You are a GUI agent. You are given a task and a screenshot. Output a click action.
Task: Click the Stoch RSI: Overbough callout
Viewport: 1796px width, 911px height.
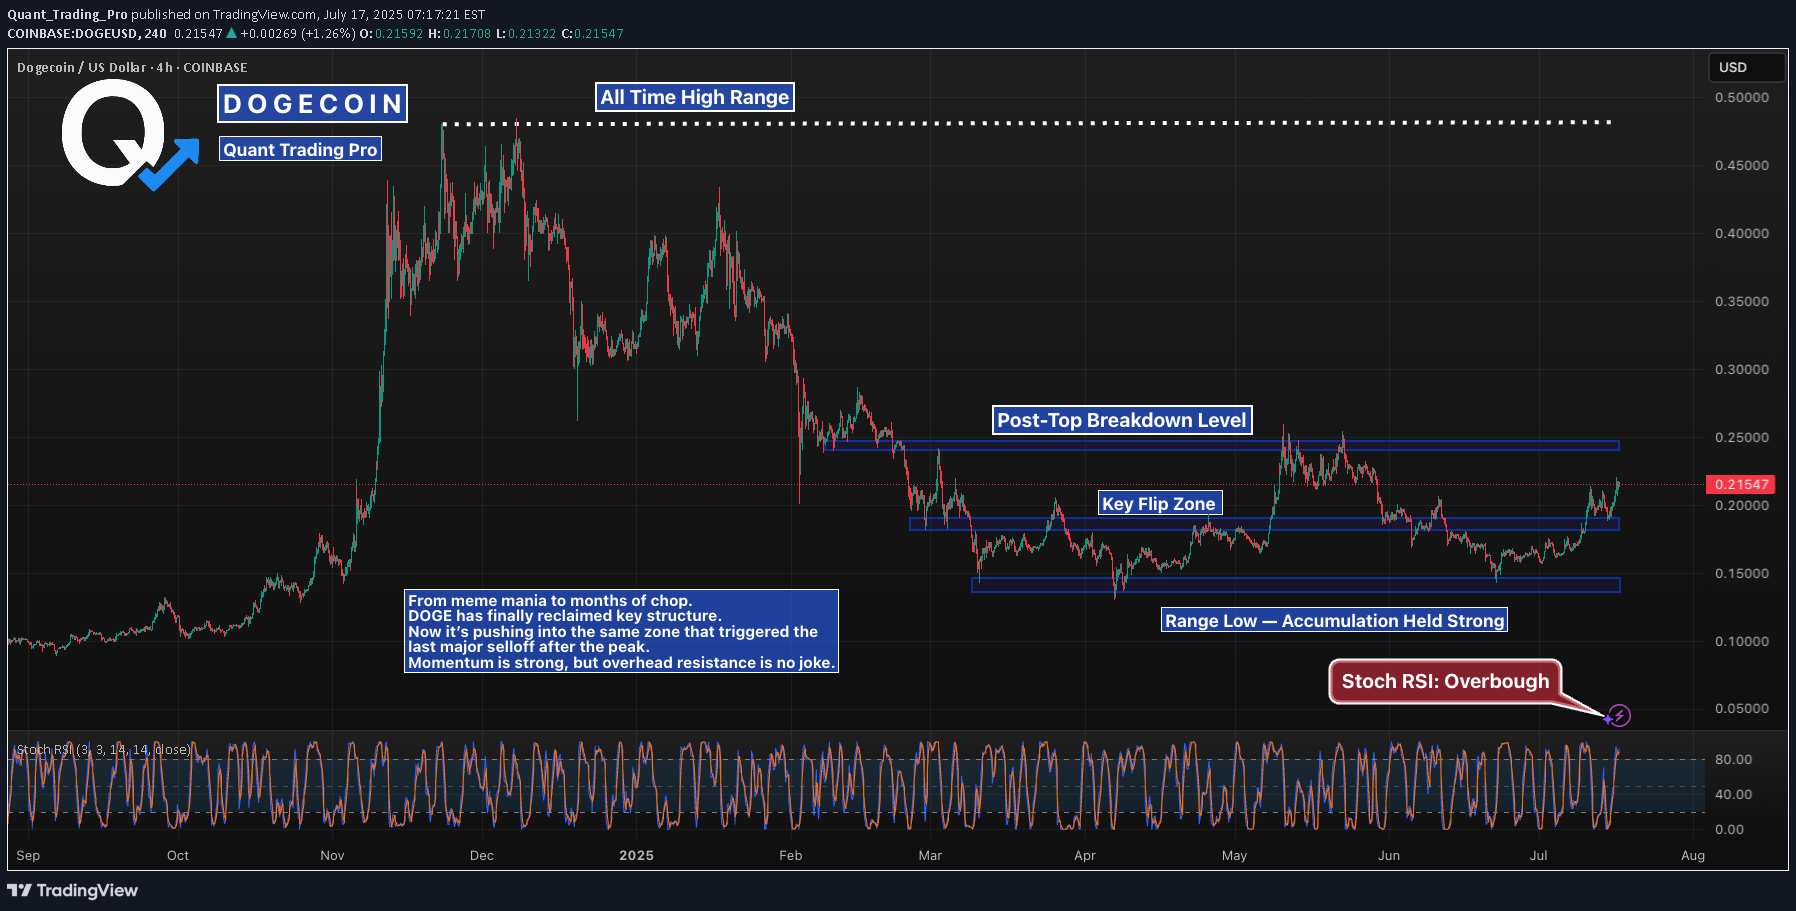pyautogui.click(x=1445, y=681)
